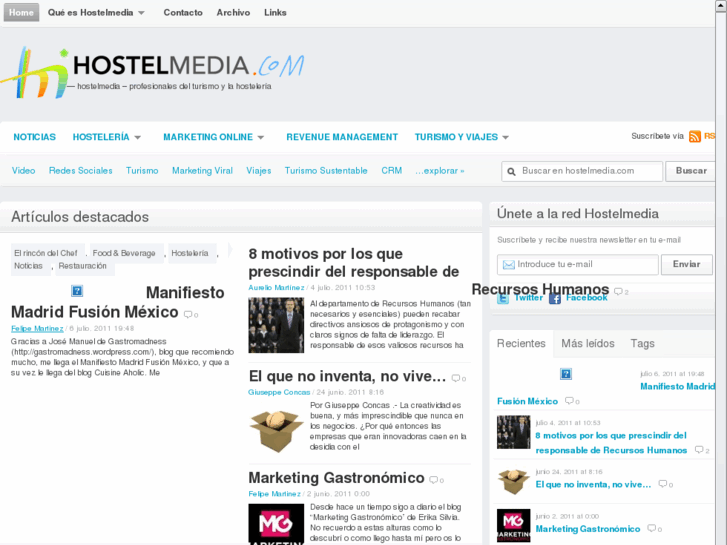The width and height of the screenshot is (727, 545).
Task: Click comment bubble after El que no inventa headline
Action: (456, 378)
